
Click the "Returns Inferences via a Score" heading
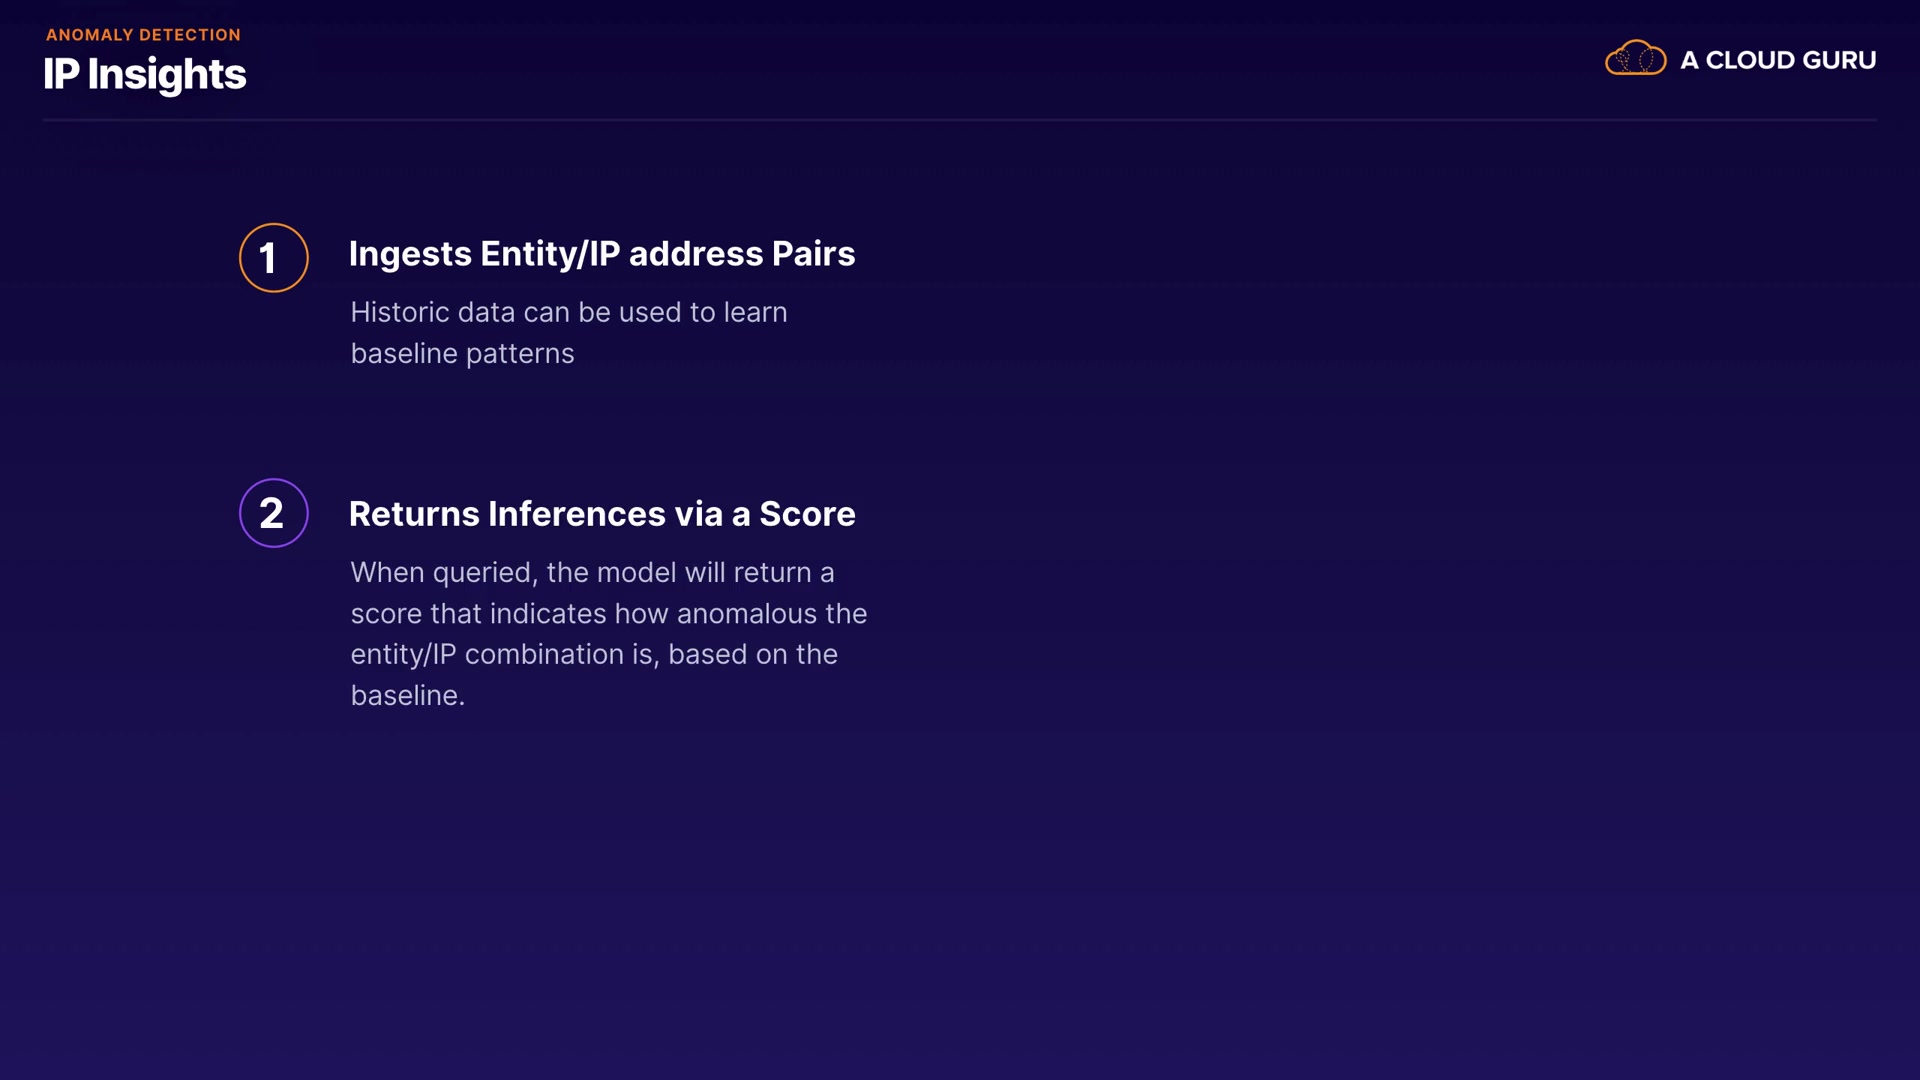[601, 514]
